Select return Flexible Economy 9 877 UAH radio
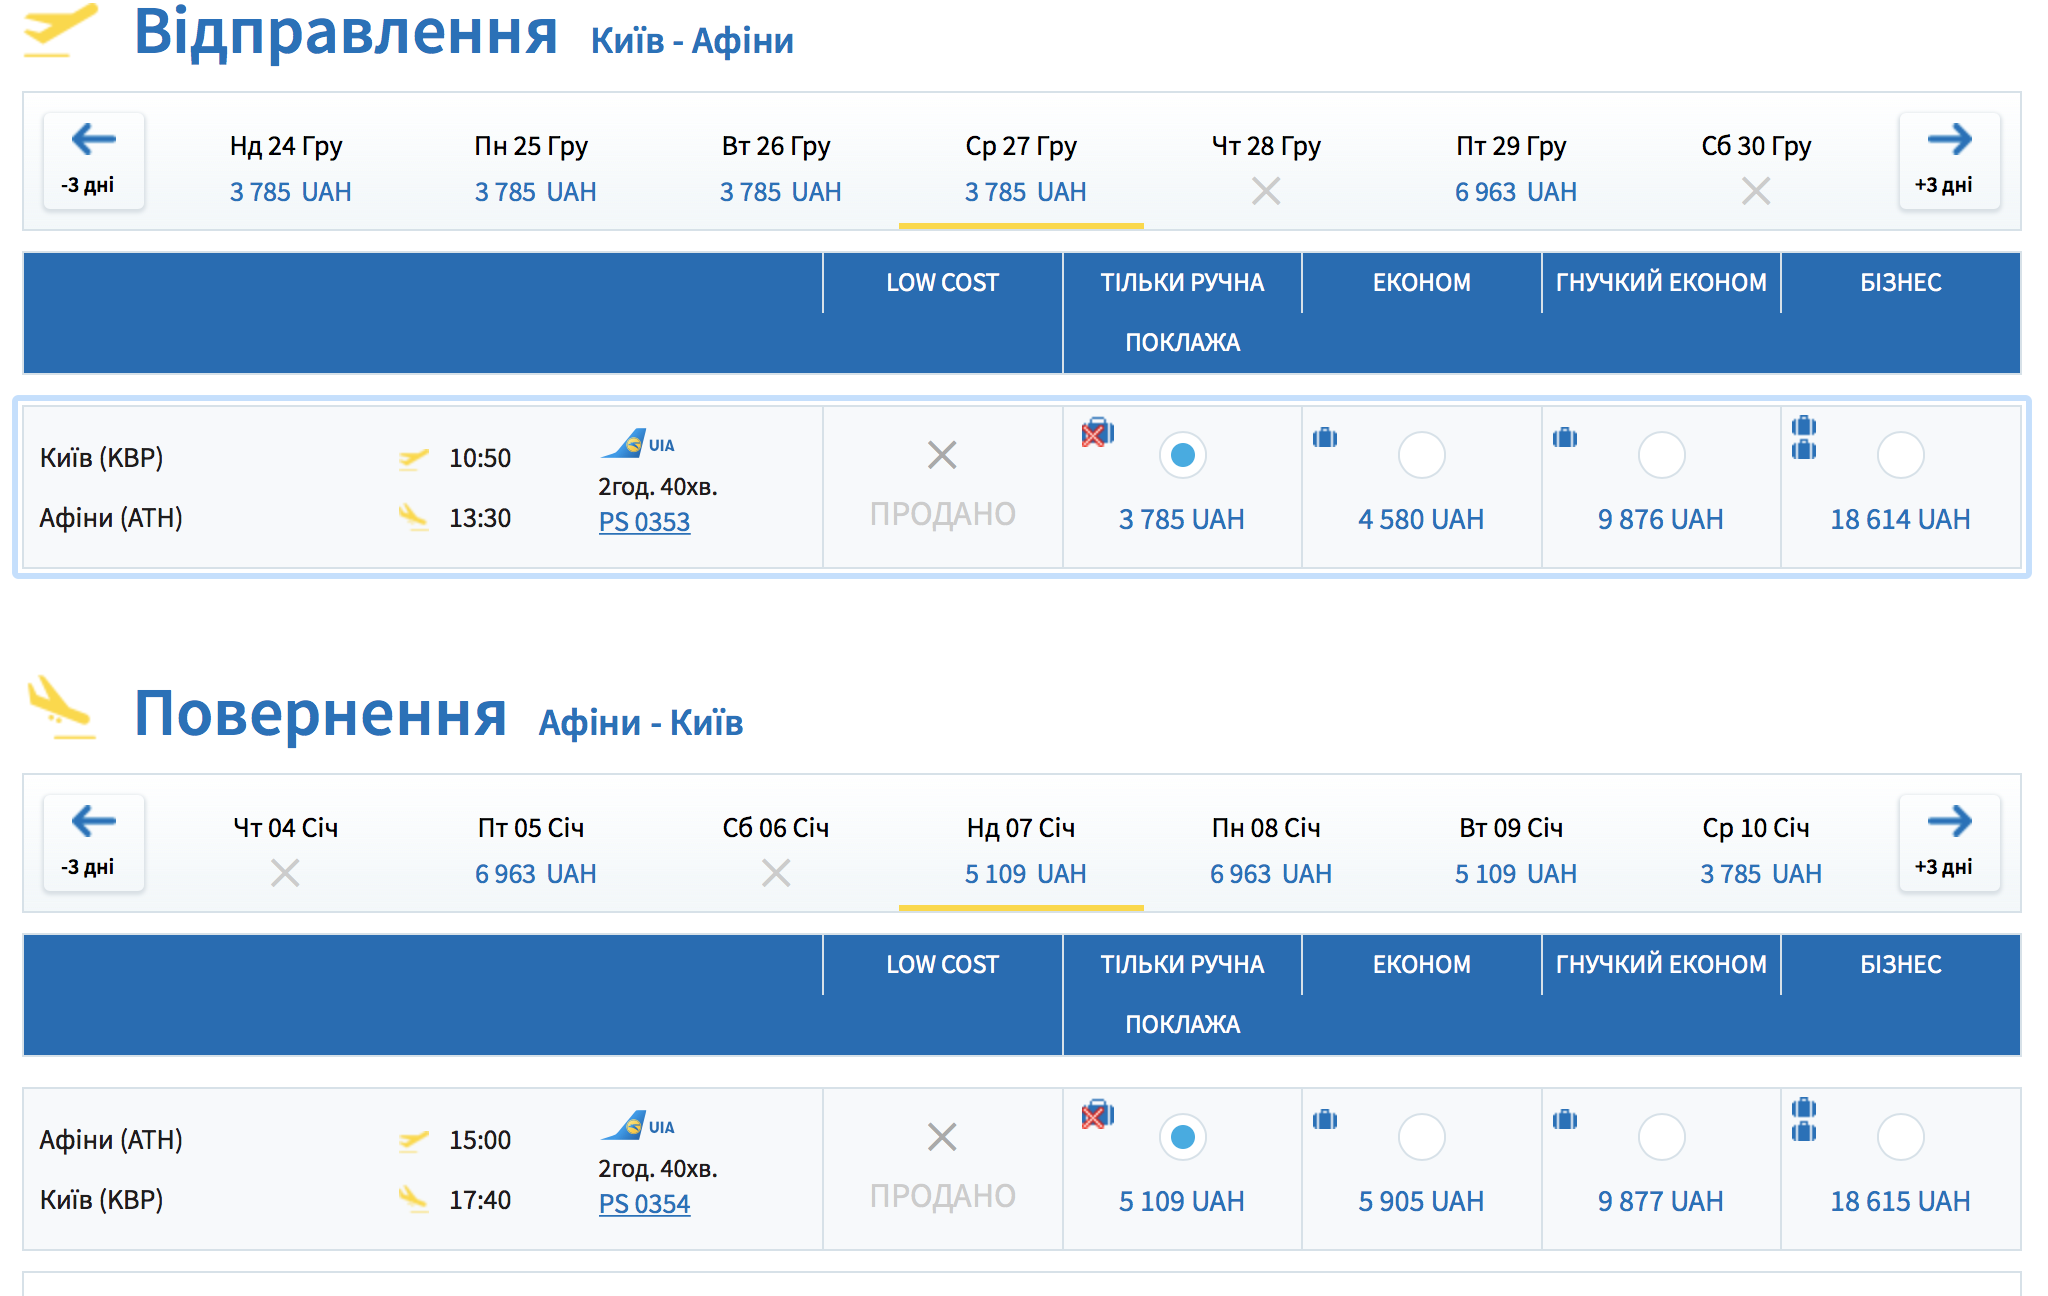 (x=1661, y=1137)
